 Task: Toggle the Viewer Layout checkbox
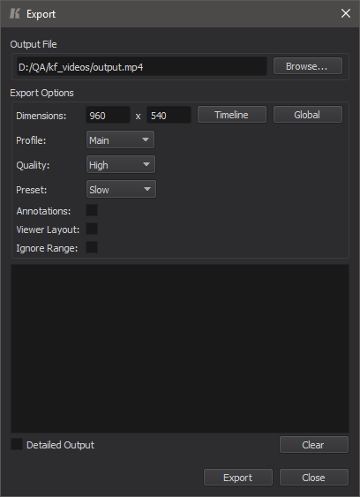coord(92,229)
